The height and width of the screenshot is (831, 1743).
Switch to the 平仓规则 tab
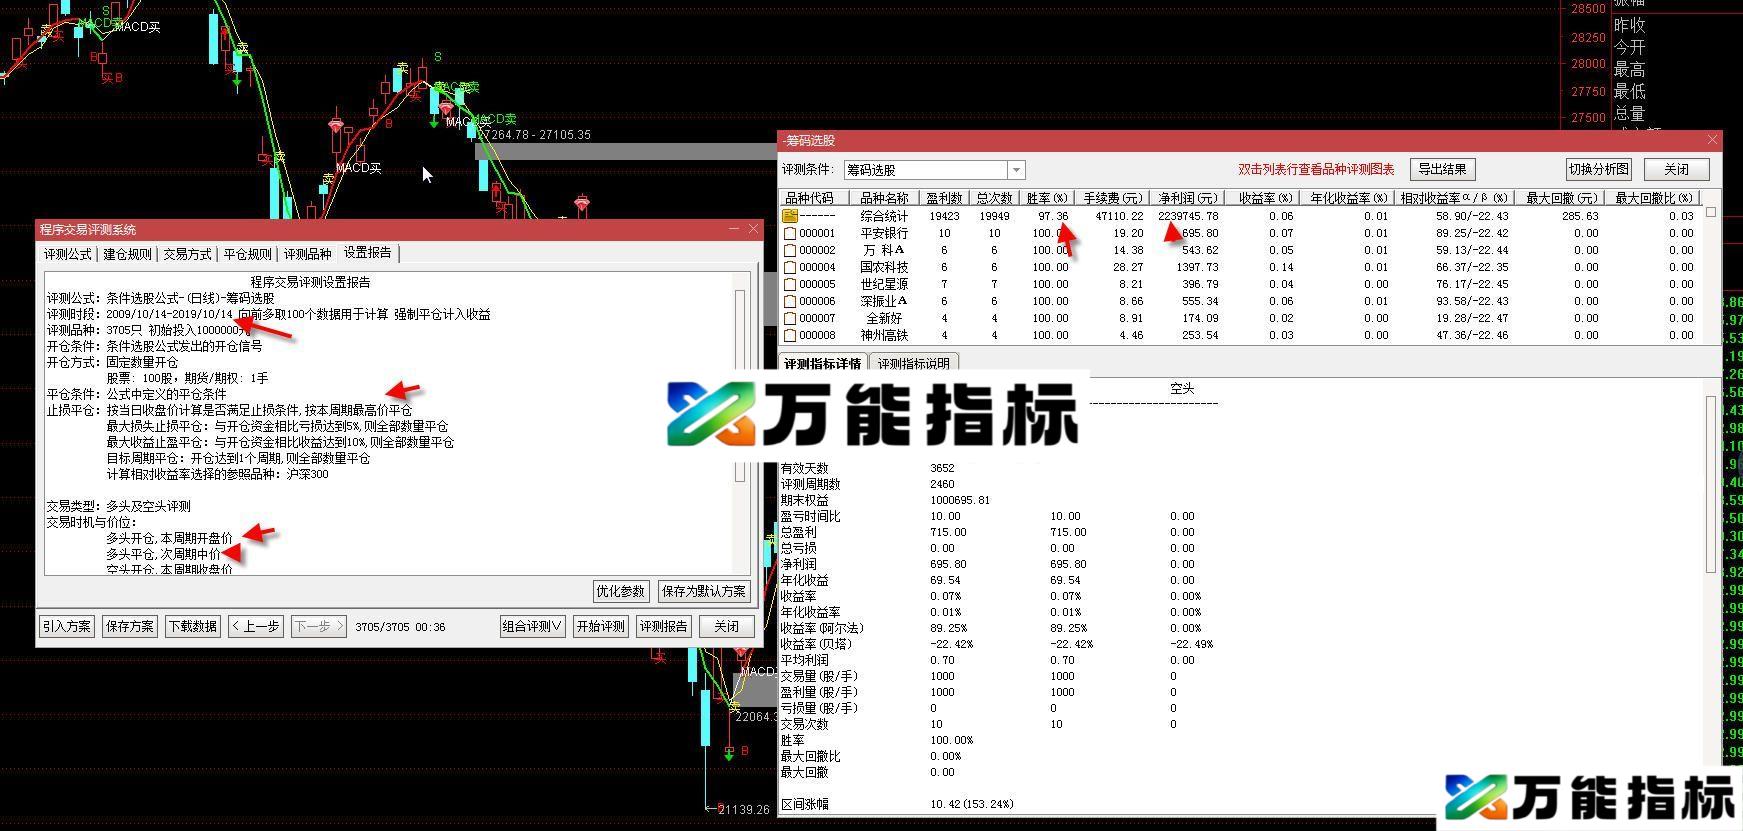248,254
